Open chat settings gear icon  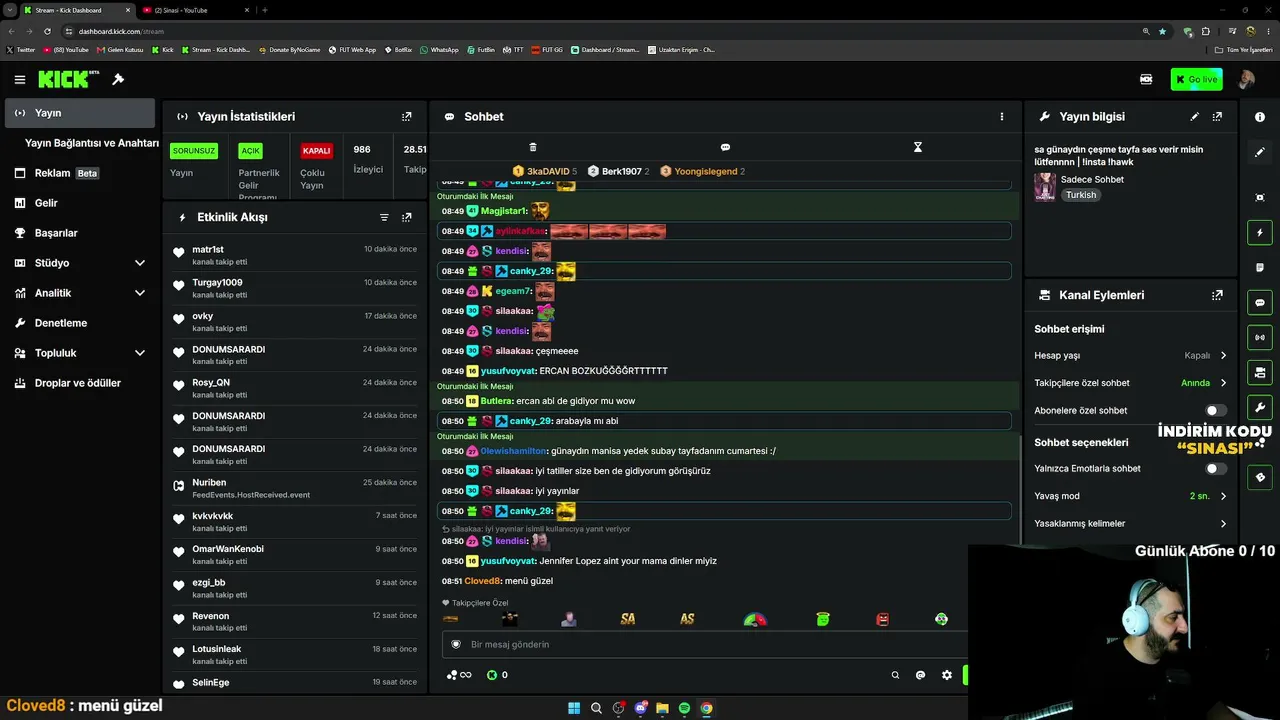pyautogui.click(x=947, y=675)
